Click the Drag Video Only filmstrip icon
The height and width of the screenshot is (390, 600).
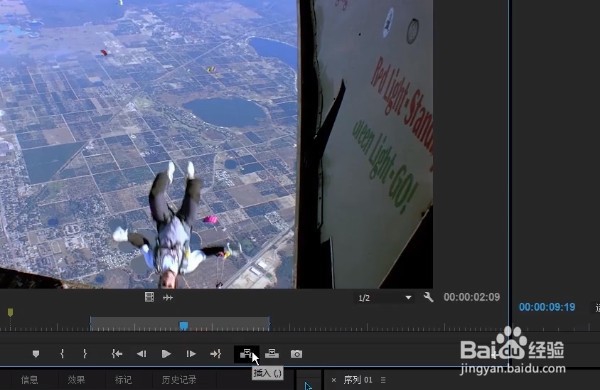(149, 297)
